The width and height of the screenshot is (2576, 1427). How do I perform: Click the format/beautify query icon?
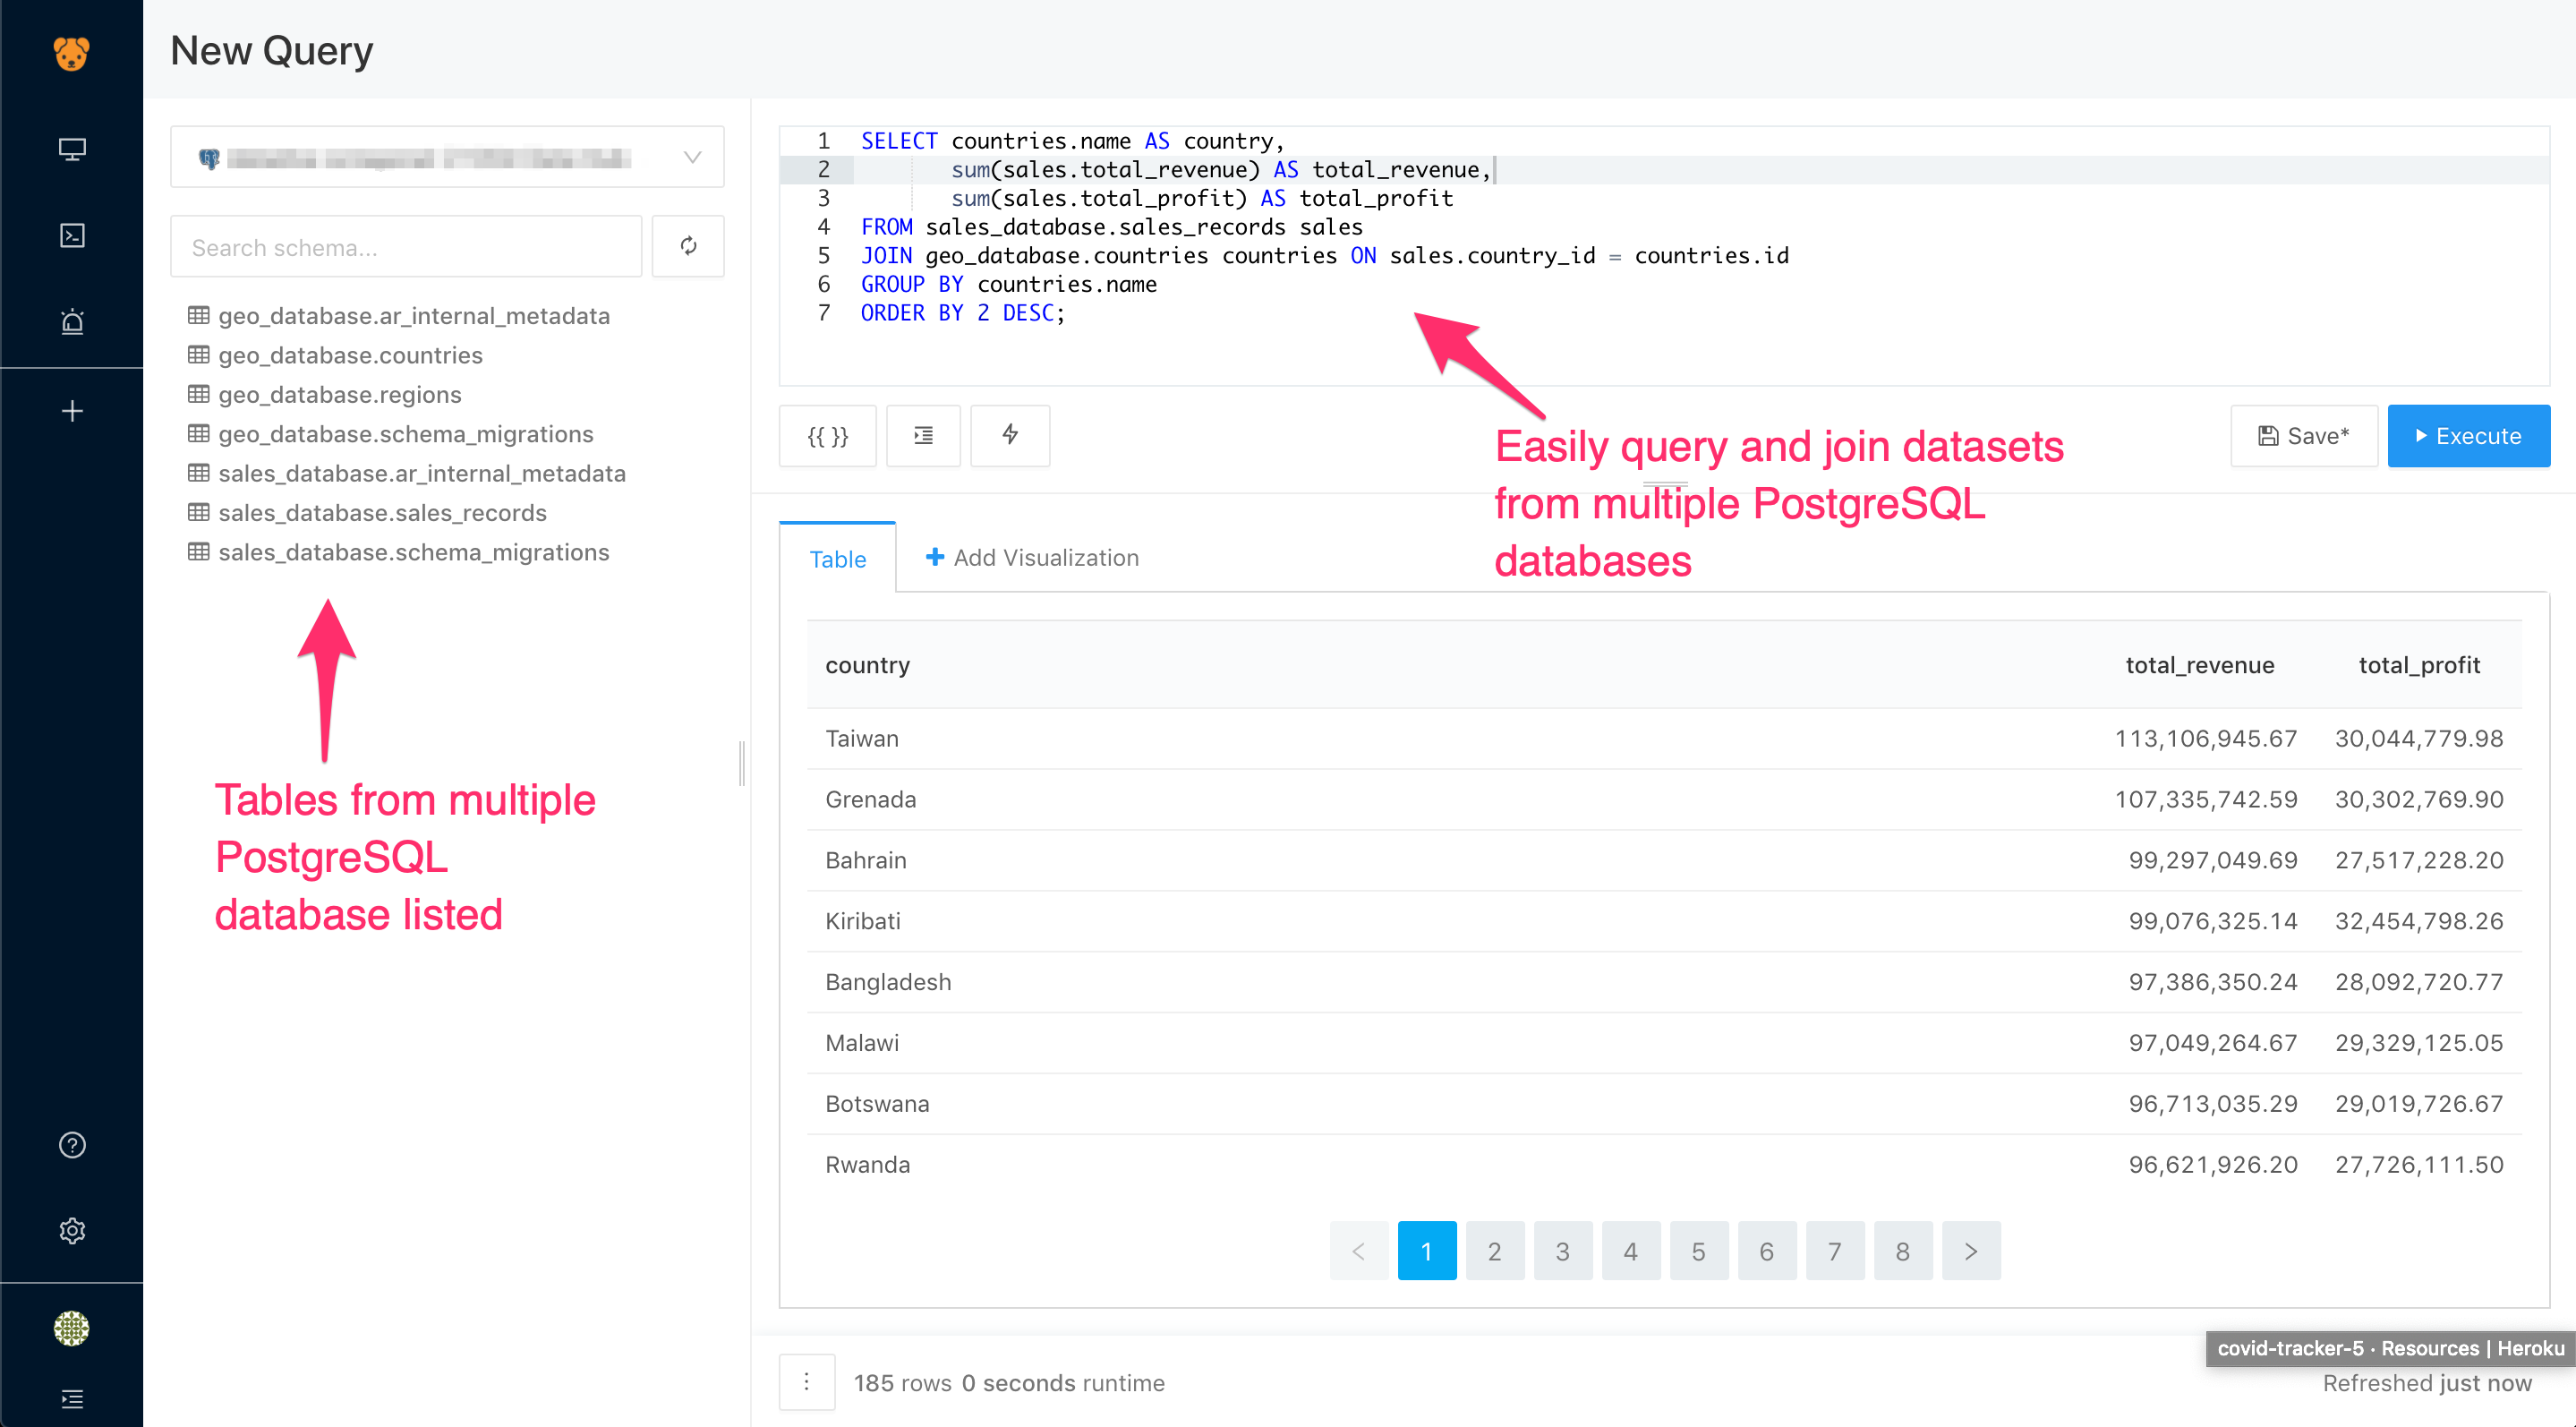coord(923,436)
